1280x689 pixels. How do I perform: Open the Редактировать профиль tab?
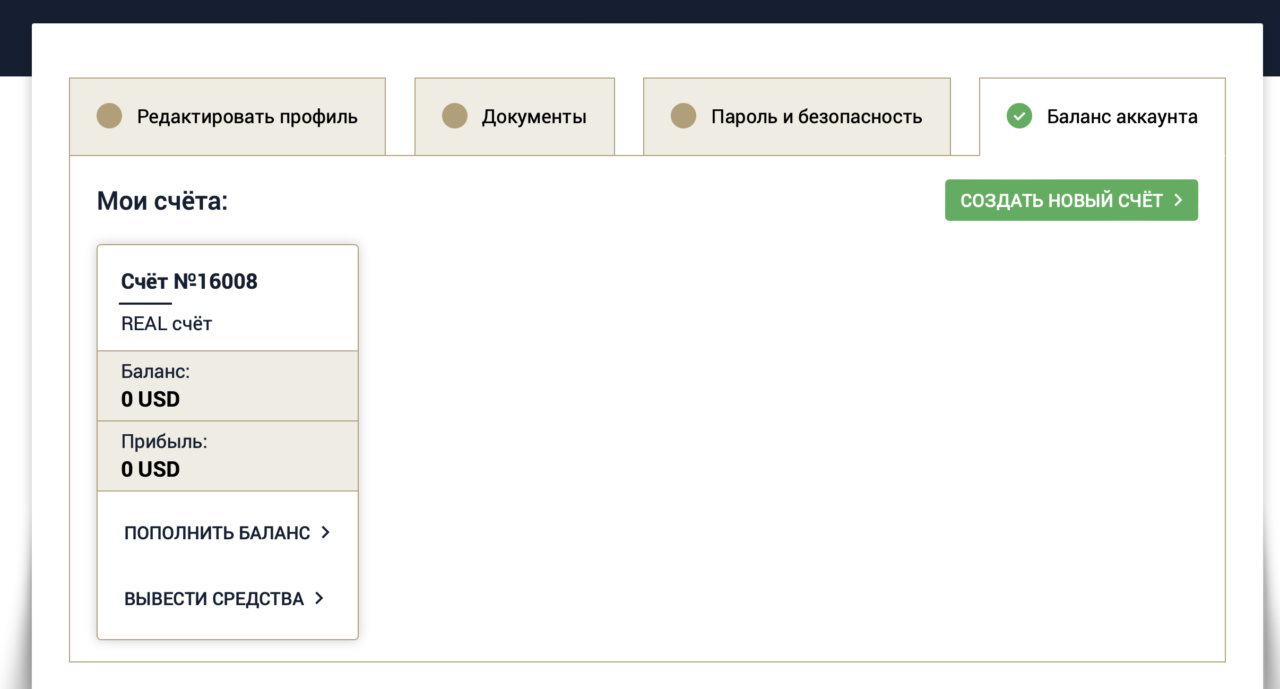227,116
